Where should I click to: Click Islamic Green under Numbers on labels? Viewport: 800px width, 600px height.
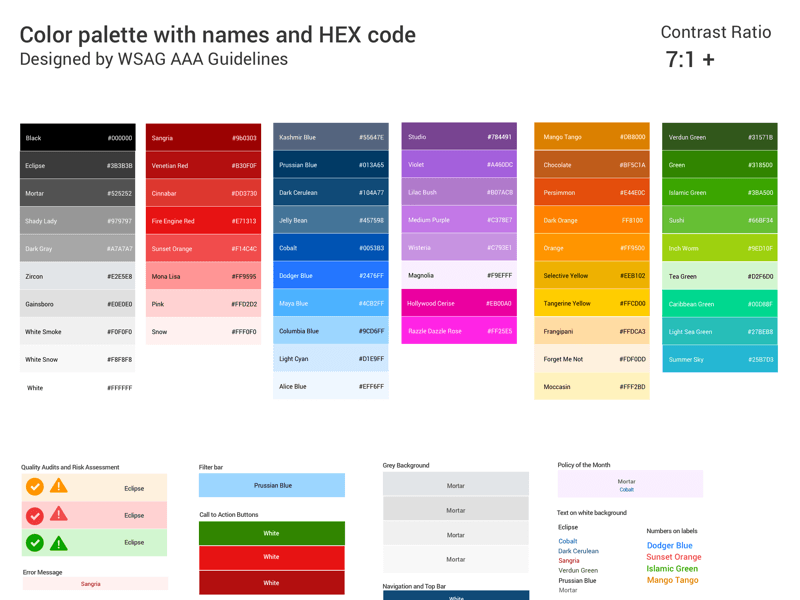[x=672, y=568]
